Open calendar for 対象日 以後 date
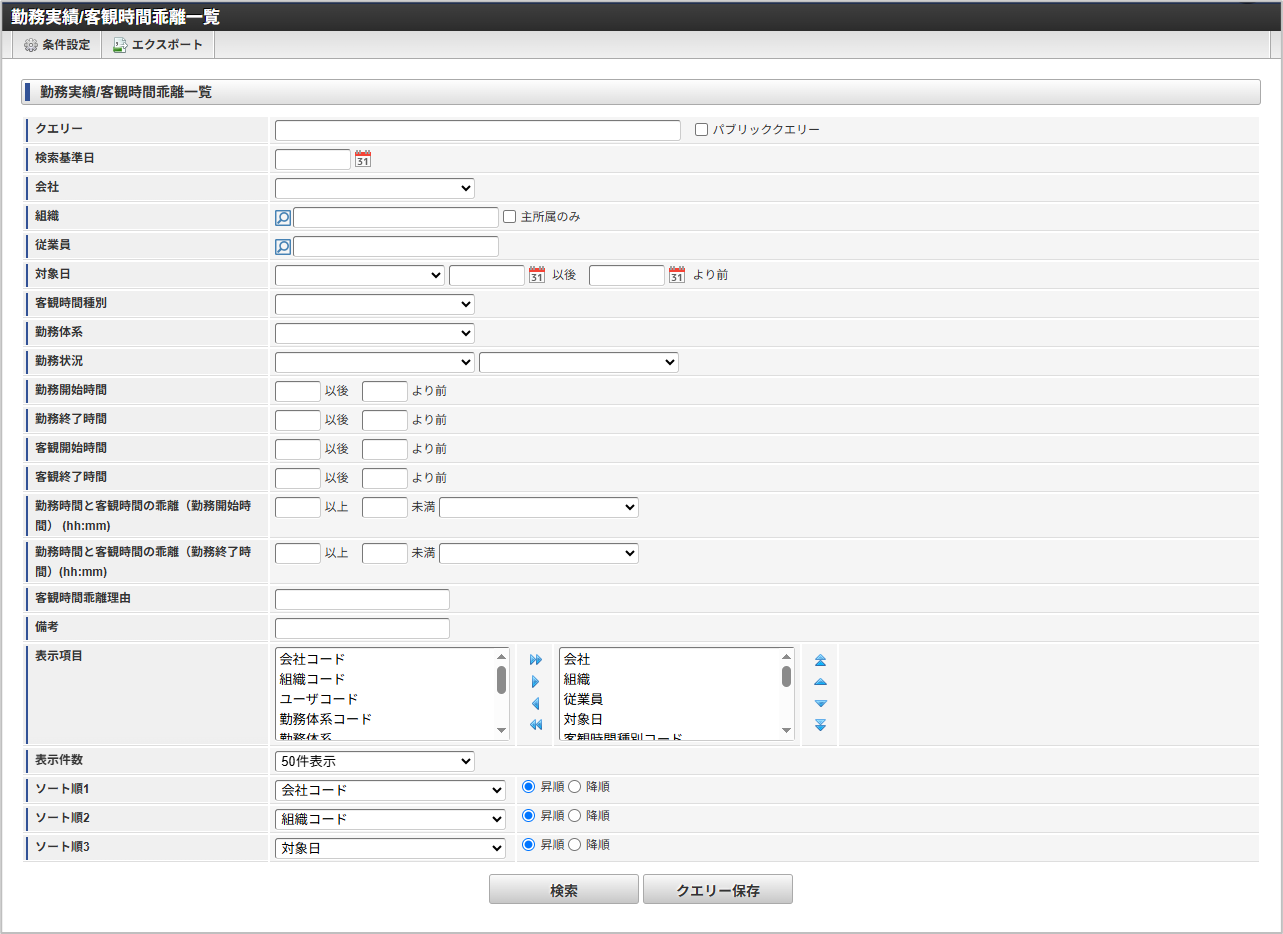The width and height of the screenshot is (1283, 934). 537,275
